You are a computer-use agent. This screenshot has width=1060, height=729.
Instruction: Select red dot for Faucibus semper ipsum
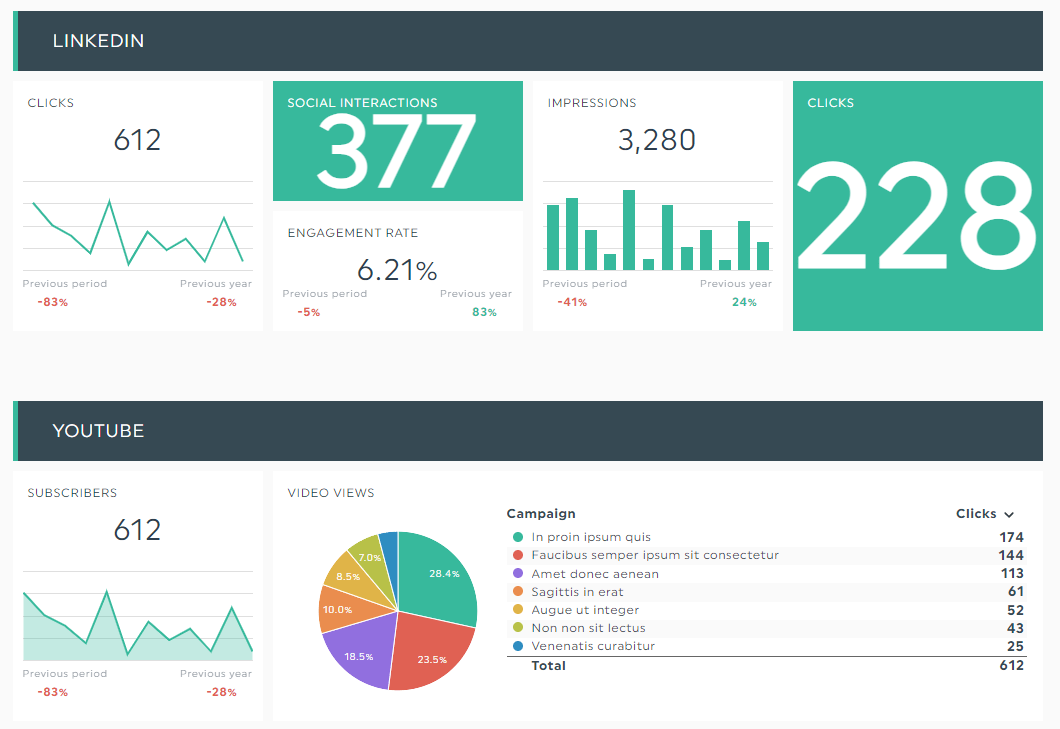tap(518, 555)
